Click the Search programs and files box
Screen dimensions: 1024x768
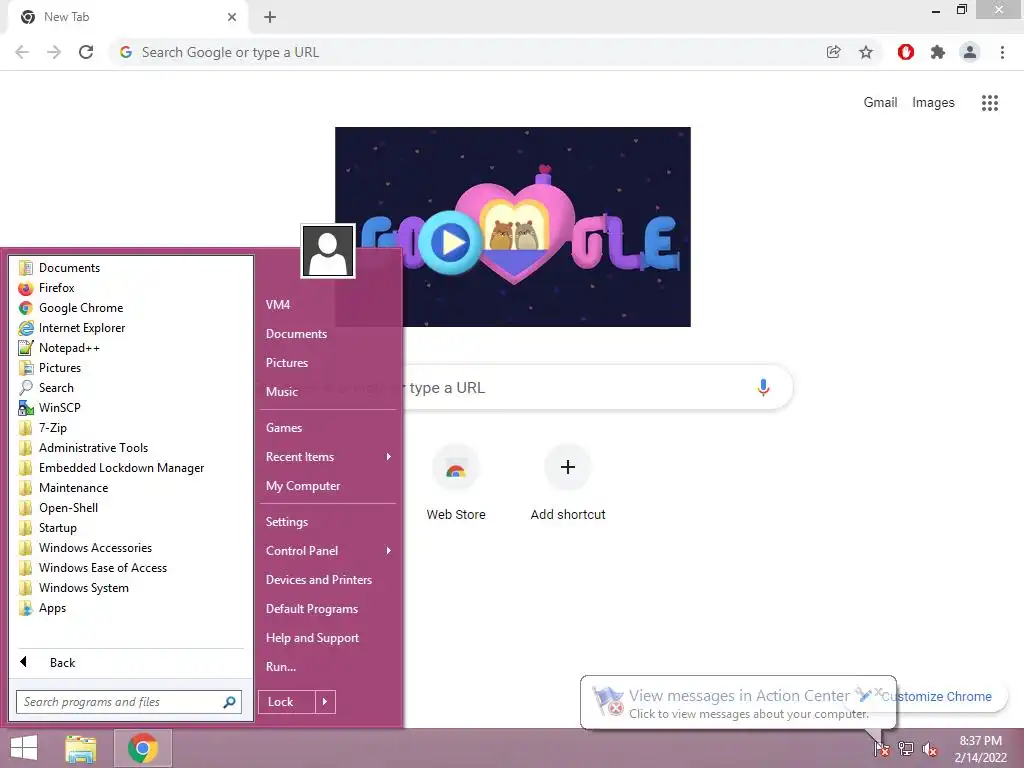129,702
